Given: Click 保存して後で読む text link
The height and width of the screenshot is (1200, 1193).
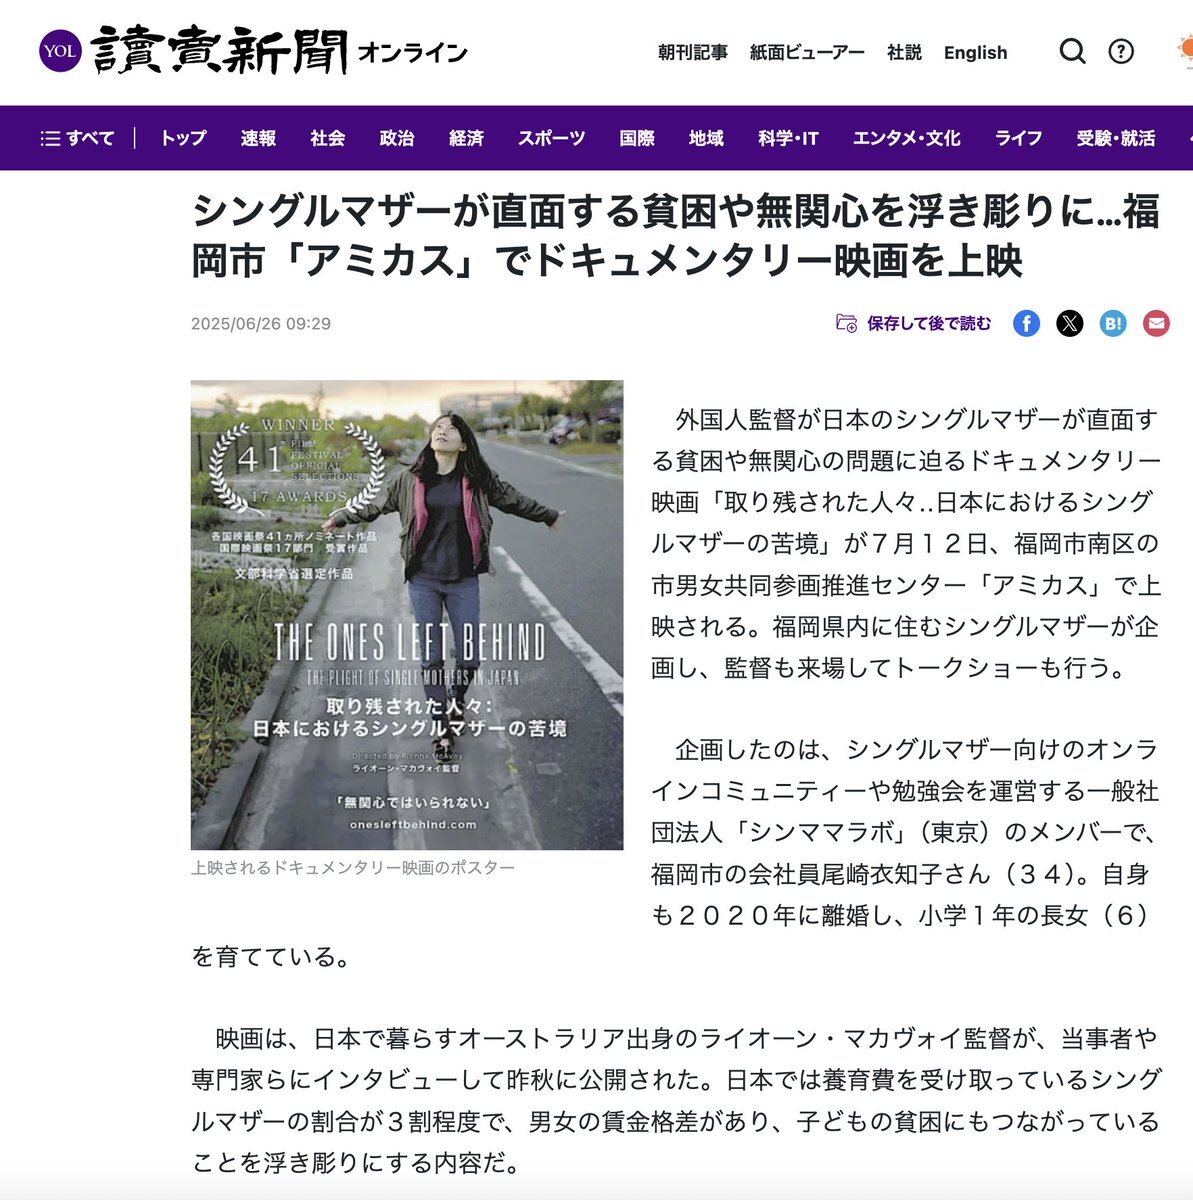Looking at the screenshot, I should [x=930, y=323].
